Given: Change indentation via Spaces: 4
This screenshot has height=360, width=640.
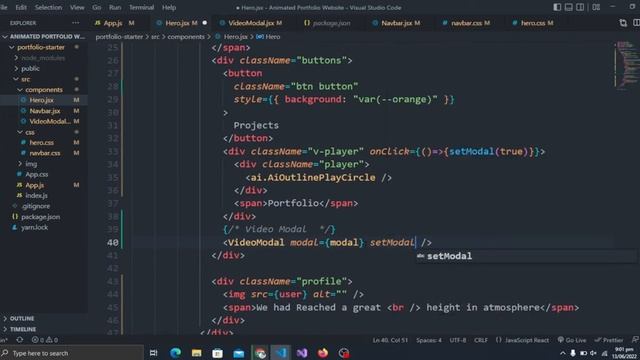Looking at the screenshot, I should click(429, 340).
